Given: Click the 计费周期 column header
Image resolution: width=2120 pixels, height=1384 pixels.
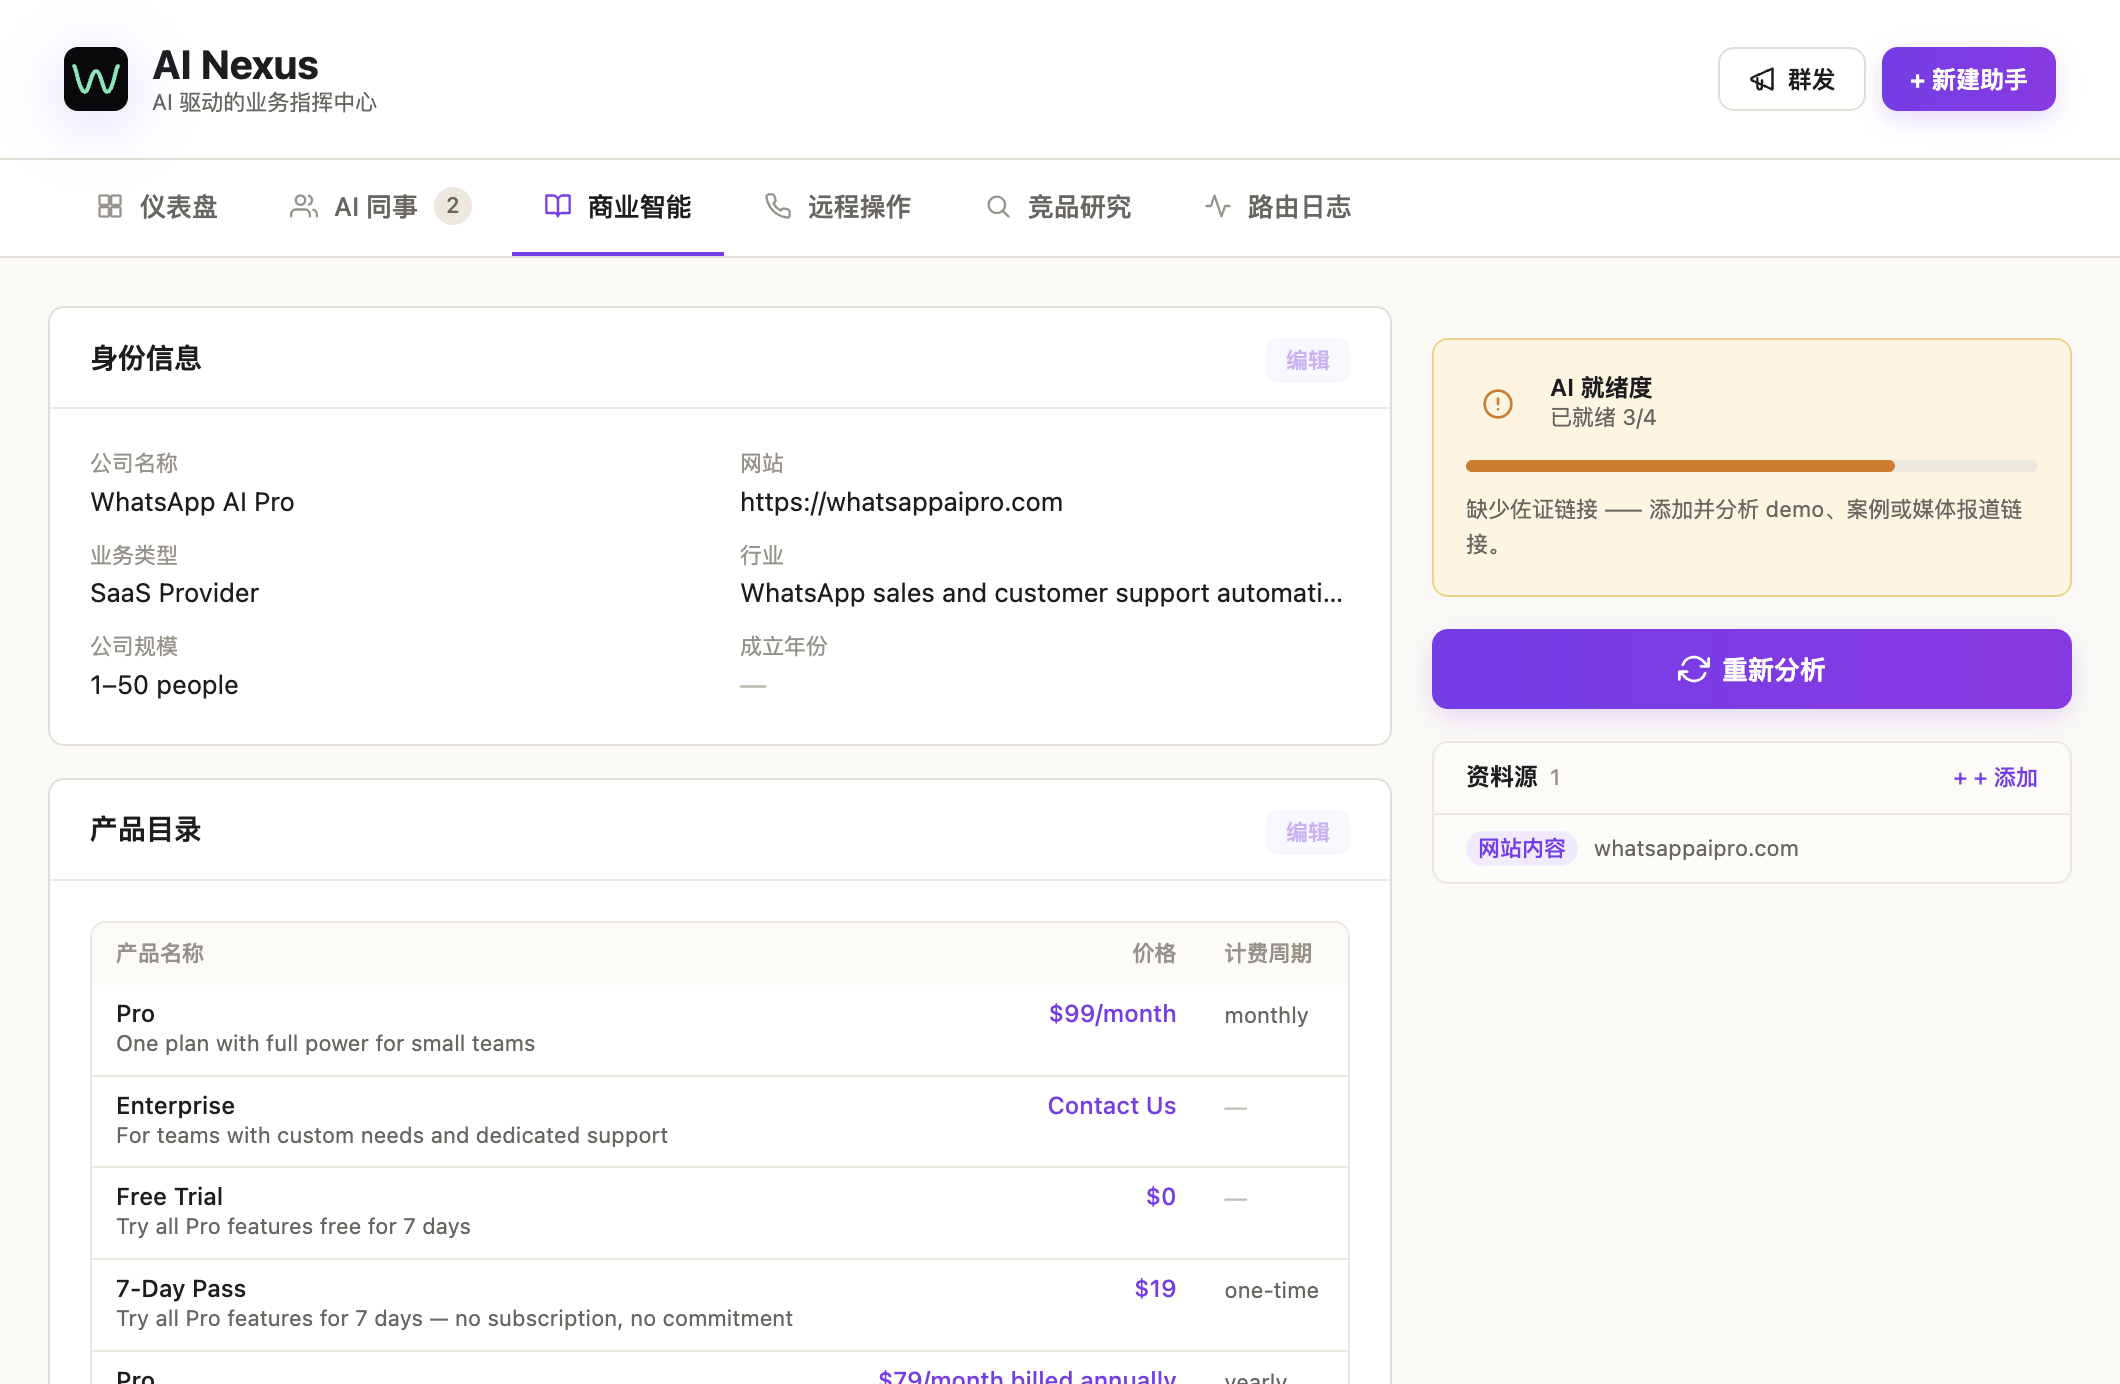Looking at the screenshot, I should (1268, 953).
